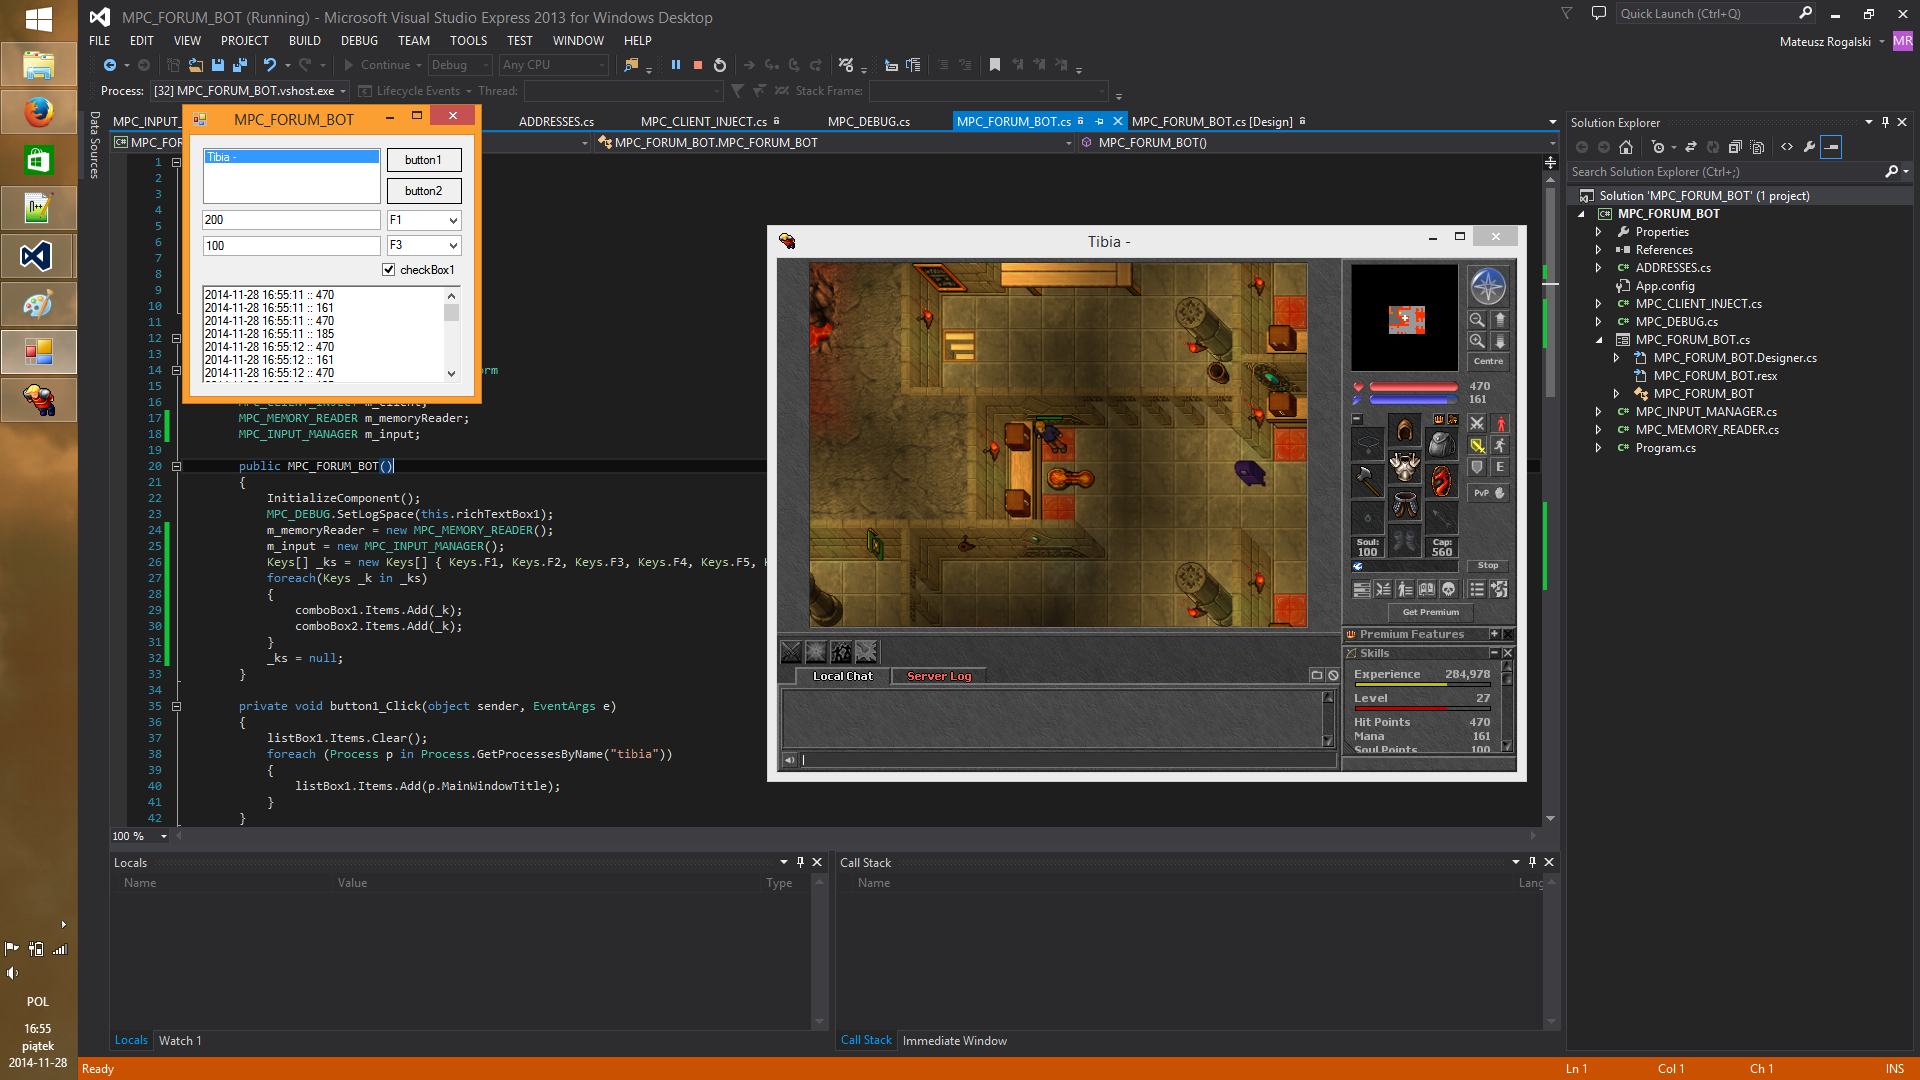1920x1080 pixels.
Task: Switch to the MPC_DEBUG.cs tab
Action: pyautogui.click(x=869, y=122)
